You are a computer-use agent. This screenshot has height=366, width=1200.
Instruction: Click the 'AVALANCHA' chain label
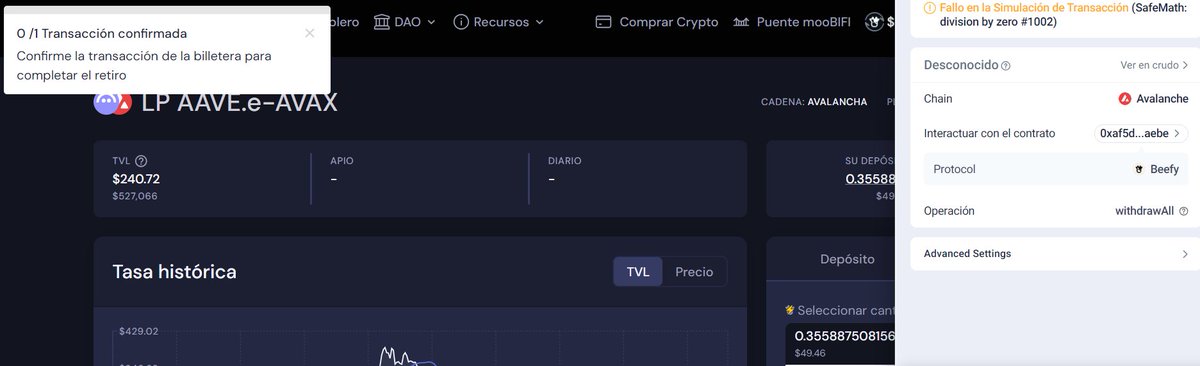pos(837,103)
